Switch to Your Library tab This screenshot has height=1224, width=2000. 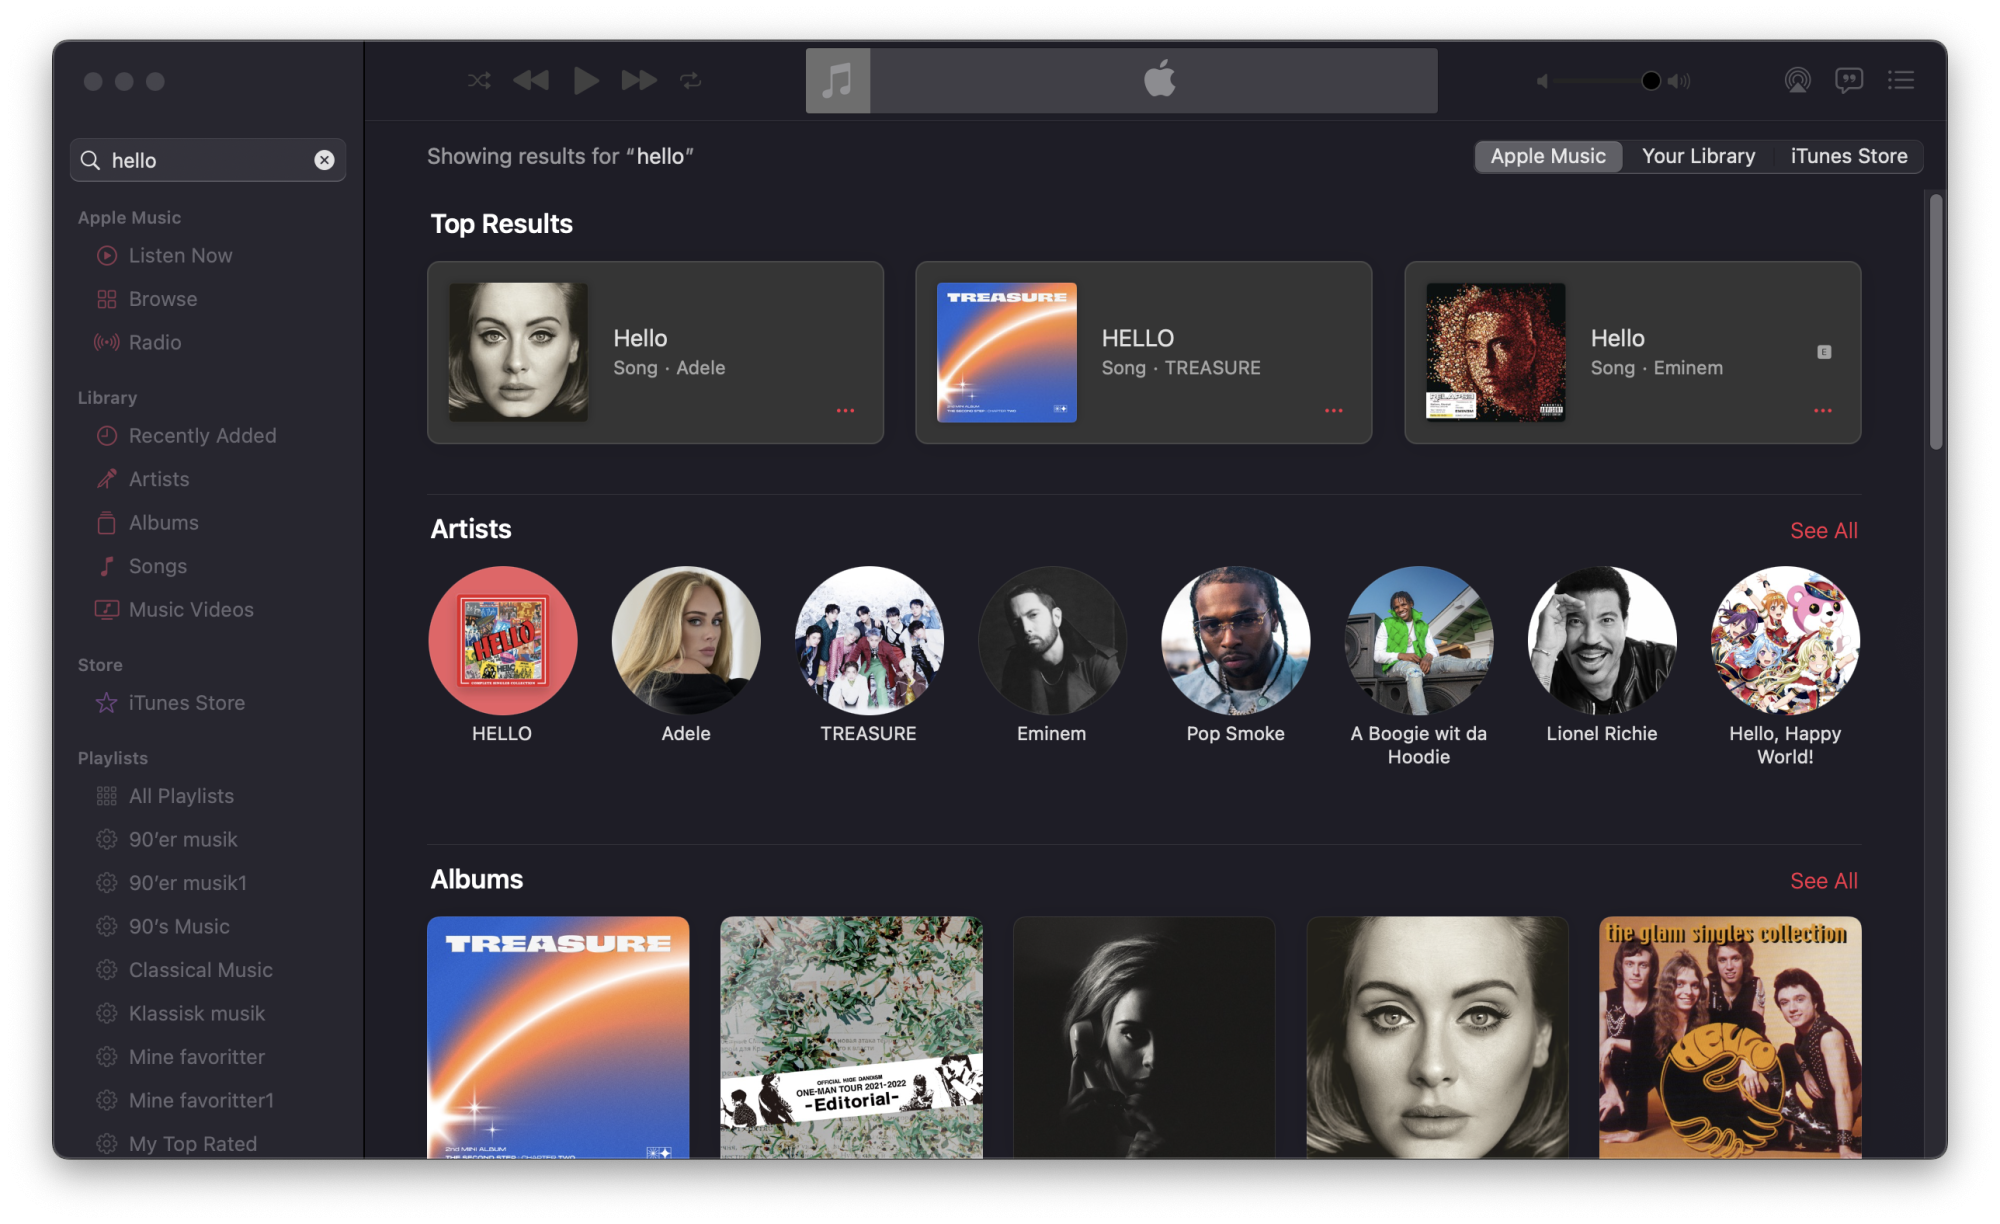pos(1698,156)
